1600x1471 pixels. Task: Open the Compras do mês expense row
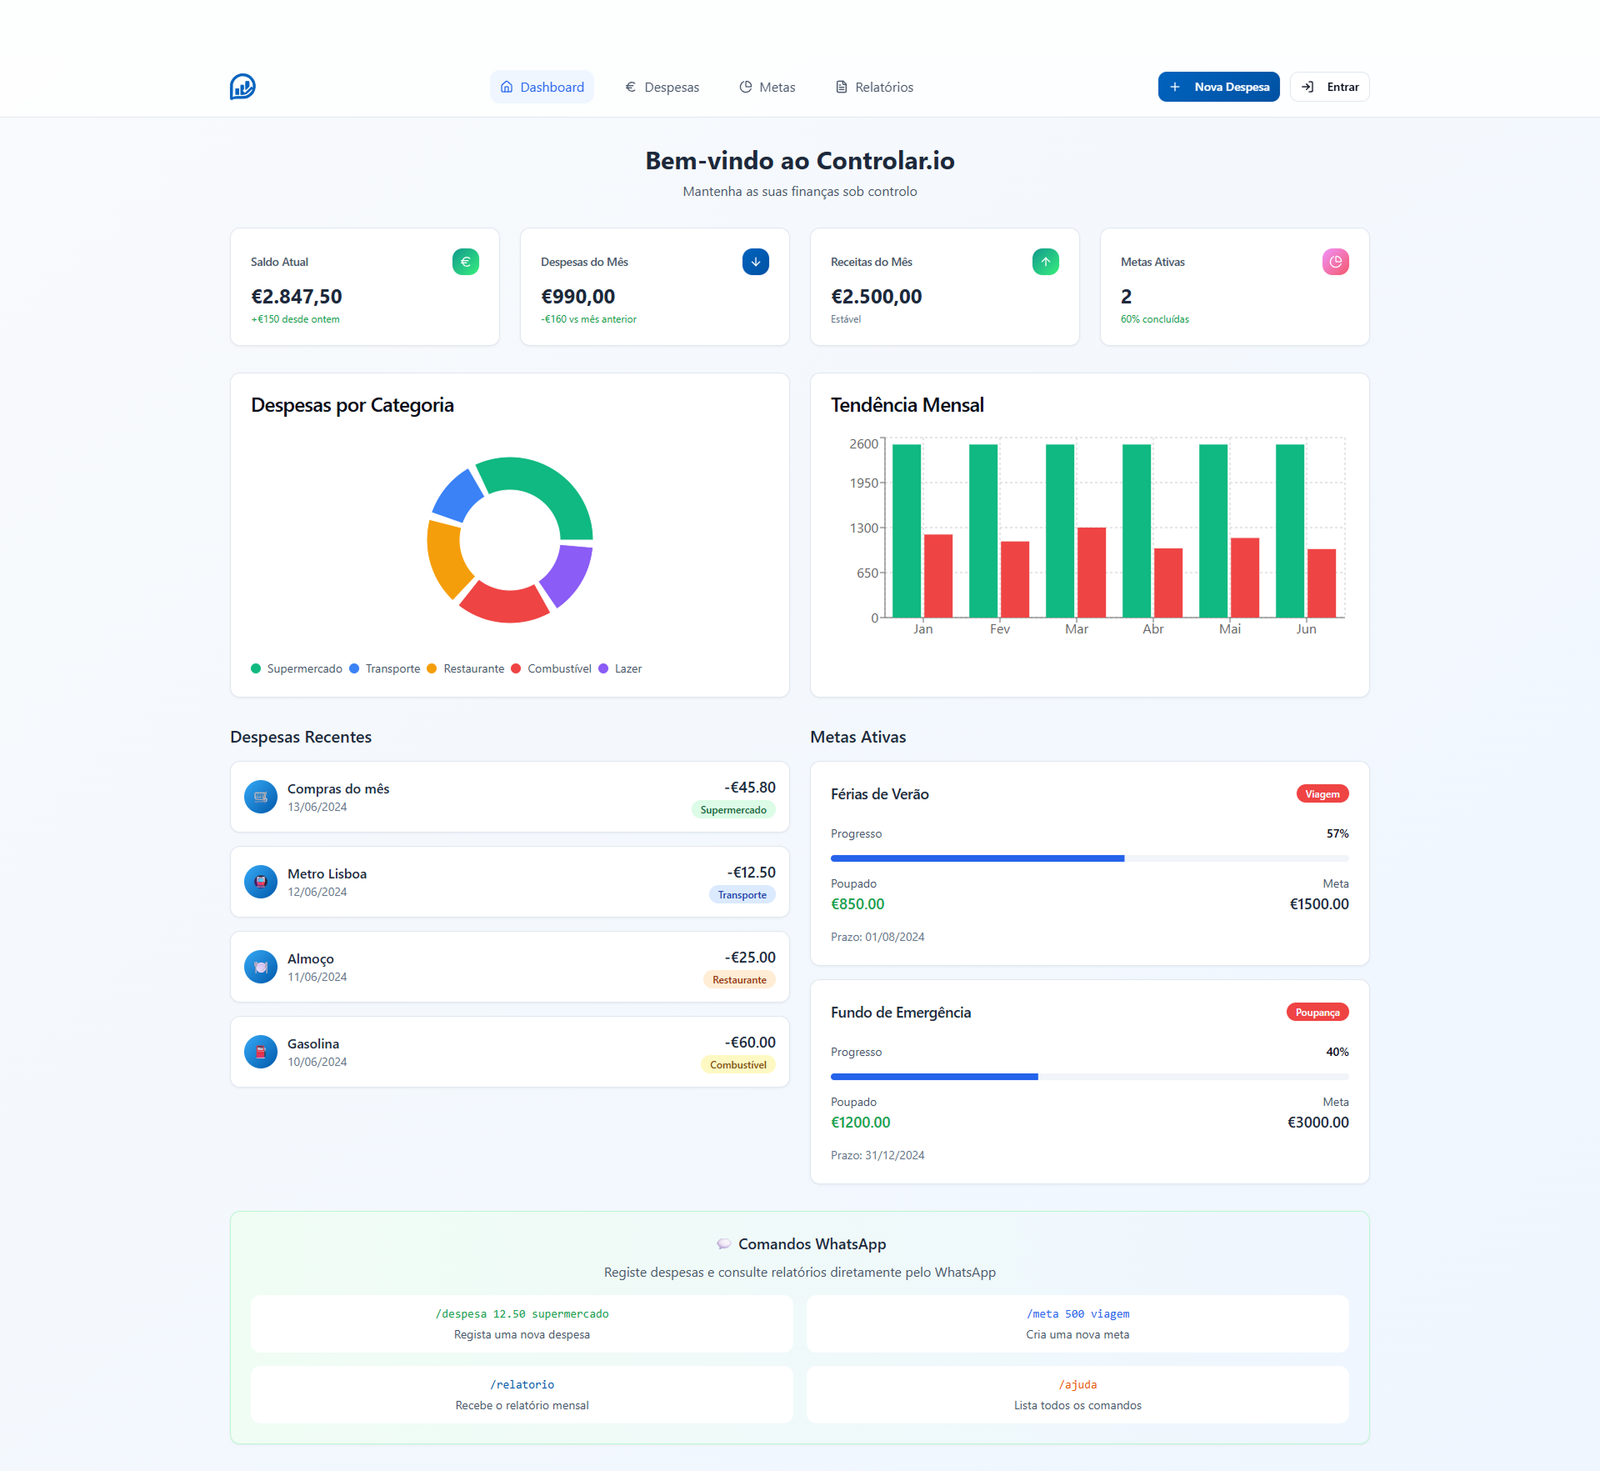(x=510, y=797)
